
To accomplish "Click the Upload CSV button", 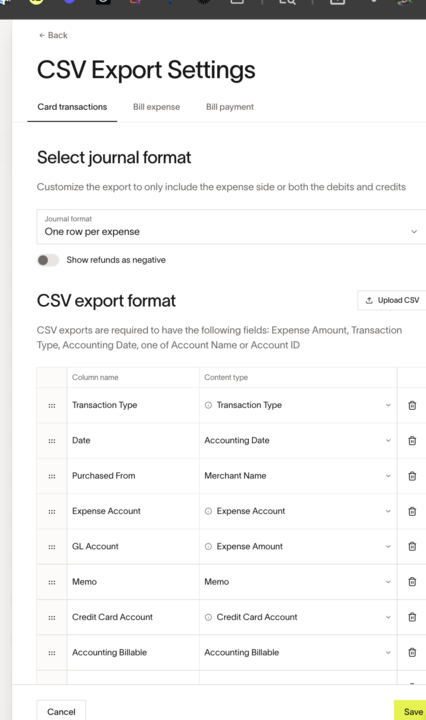I will pyautogui.click(x=392, y=300).
